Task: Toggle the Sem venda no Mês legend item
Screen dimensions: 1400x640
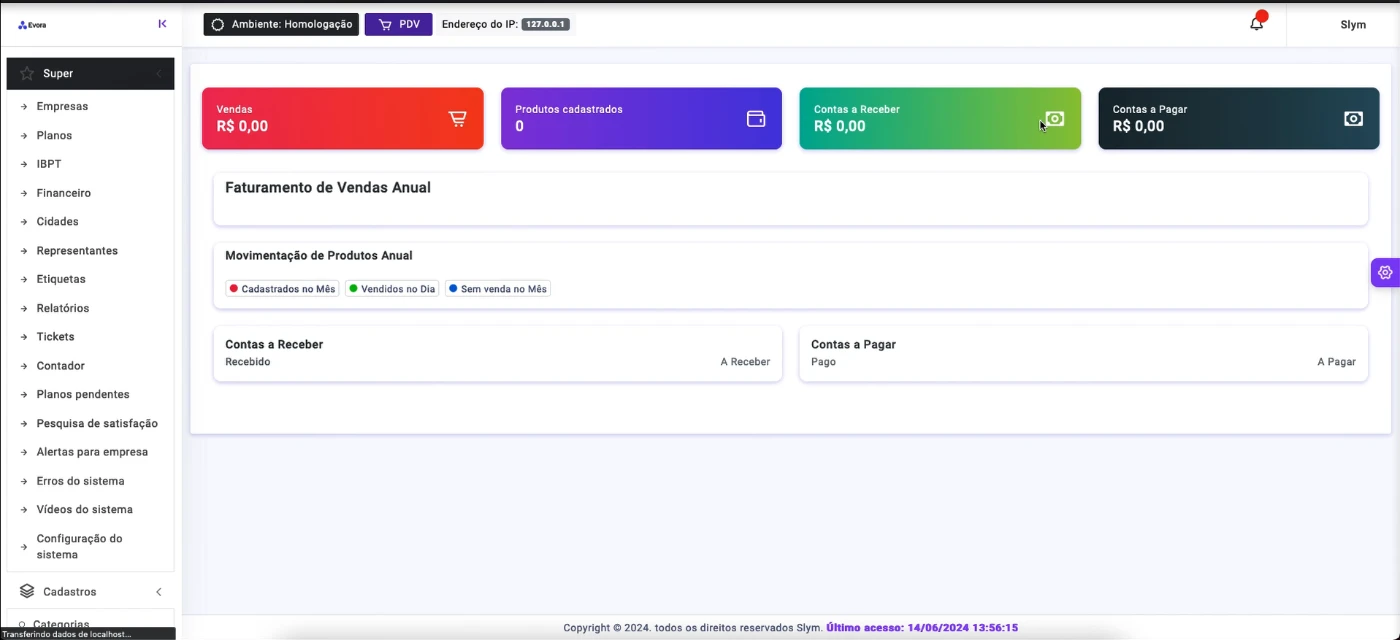Action: (x=498, y=289)
